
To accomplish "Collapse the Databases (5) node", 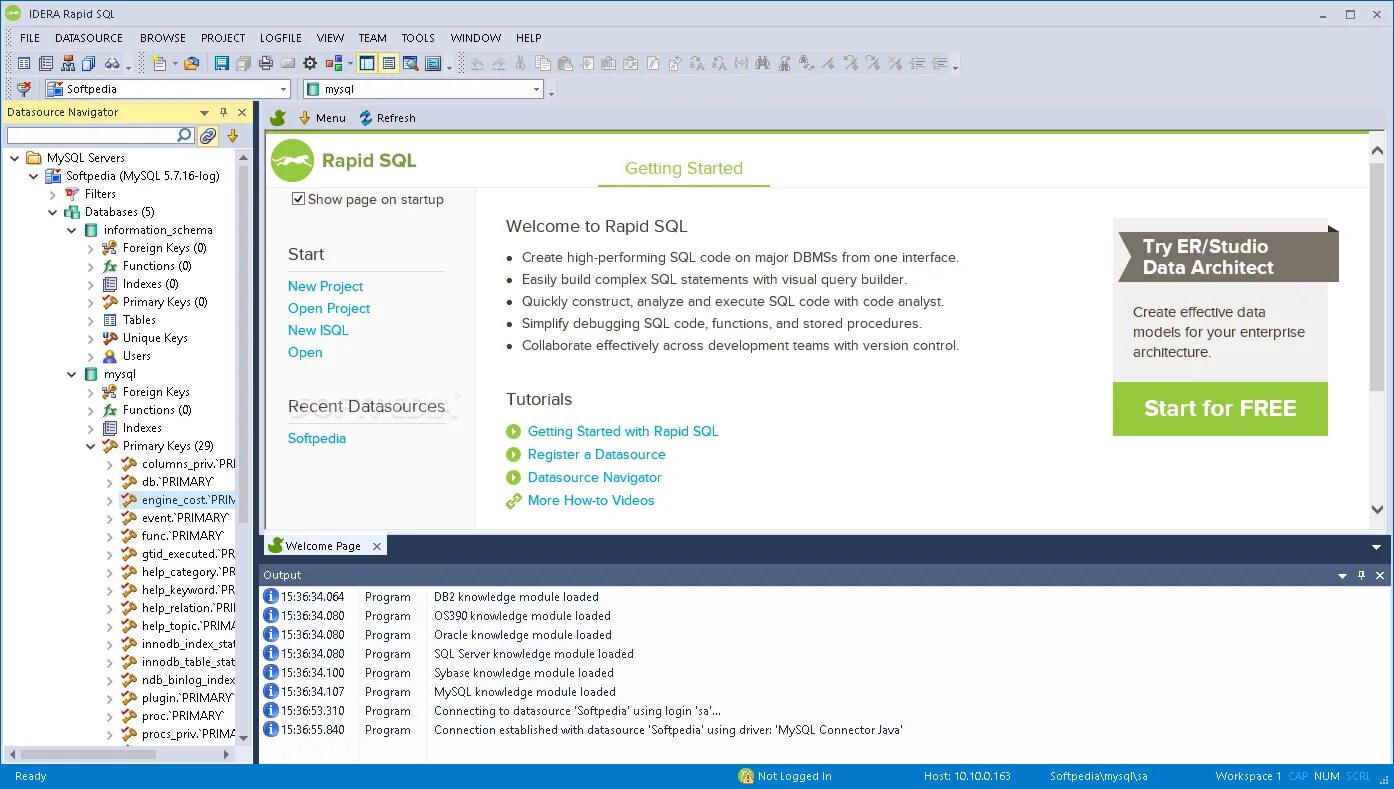I will (x=53, y=212).
